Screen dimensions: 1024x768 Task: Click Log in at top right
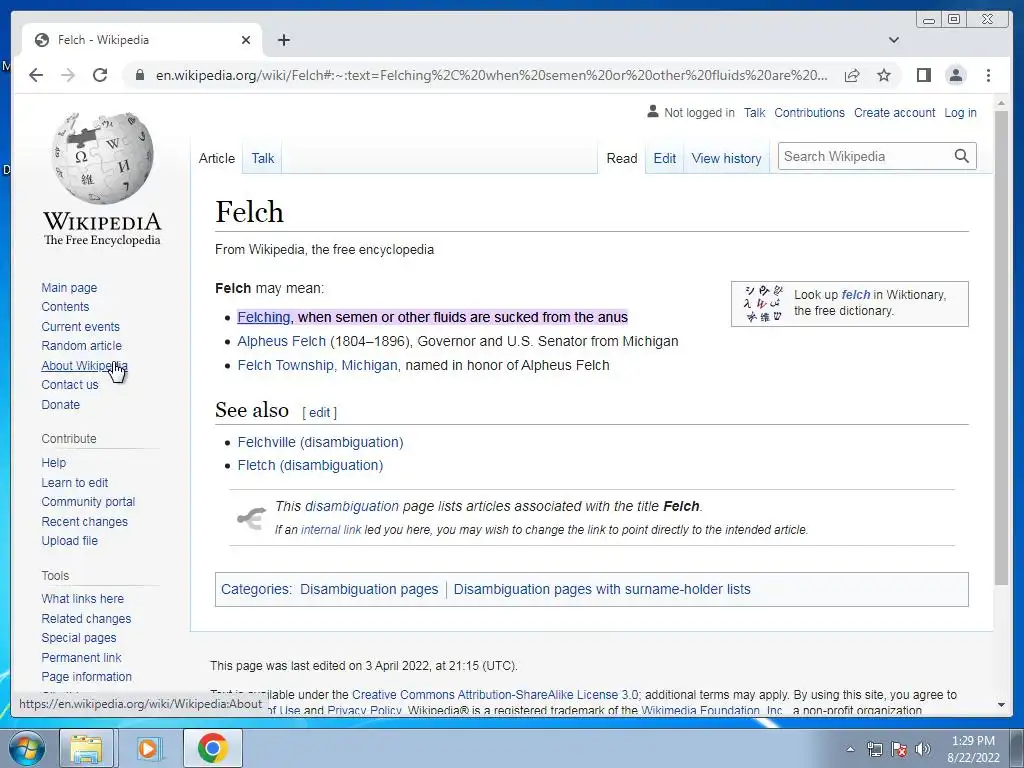click(x=961, y=112)
